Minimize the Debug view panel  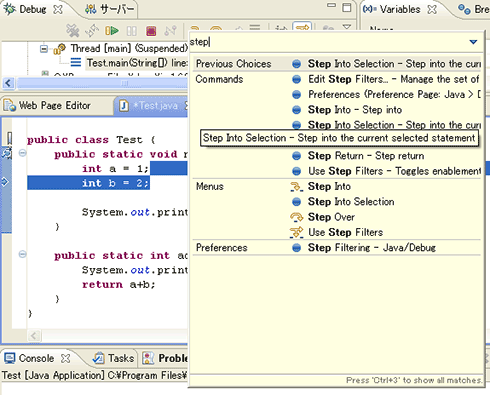tap(331, 5)
